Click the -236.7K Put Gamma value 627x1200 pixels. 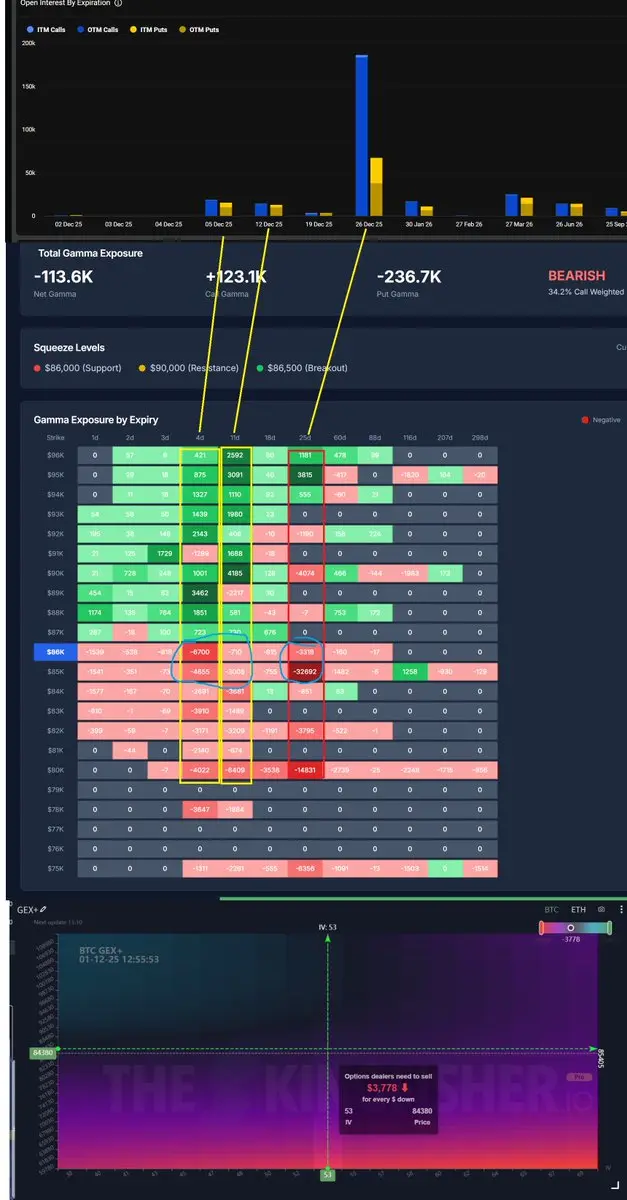(409, 276)
